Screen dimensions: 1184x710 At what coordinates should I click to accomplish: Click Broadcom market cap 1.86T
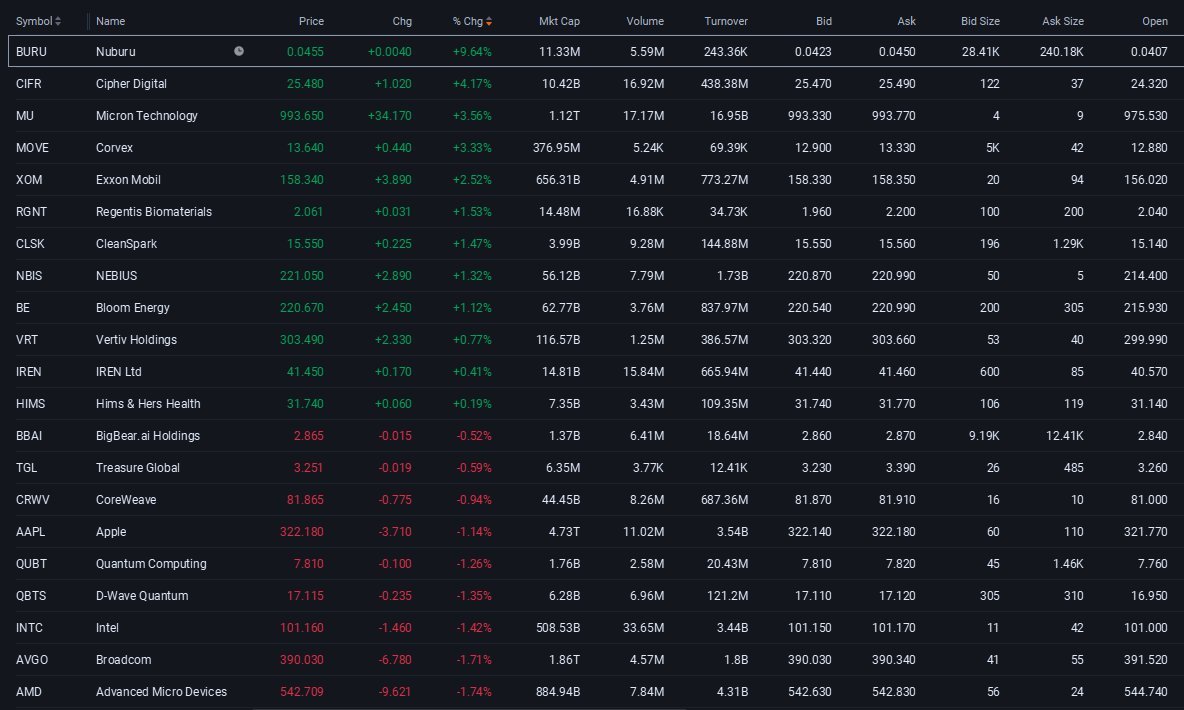click(564, 659)
